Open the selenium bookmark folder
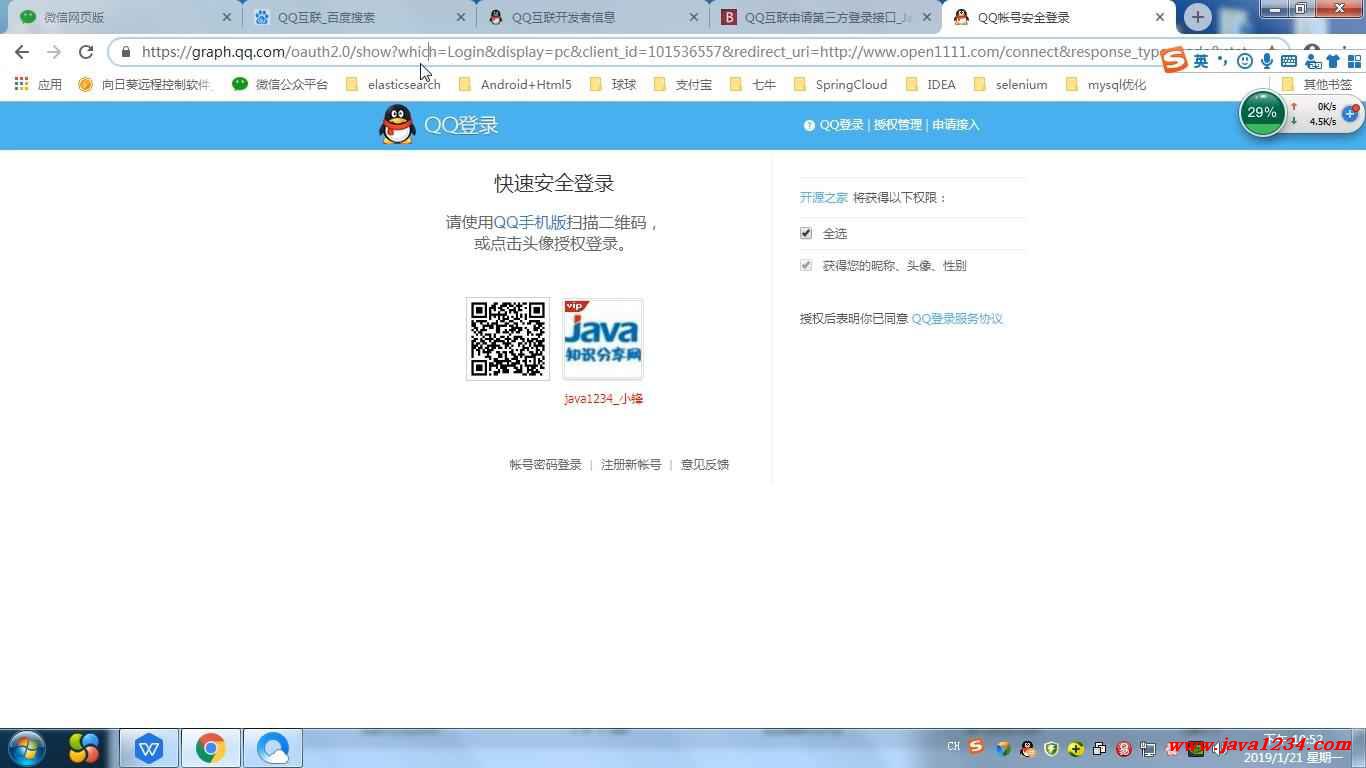Viewport: 1366px width, 768px height. [1010, 85]
